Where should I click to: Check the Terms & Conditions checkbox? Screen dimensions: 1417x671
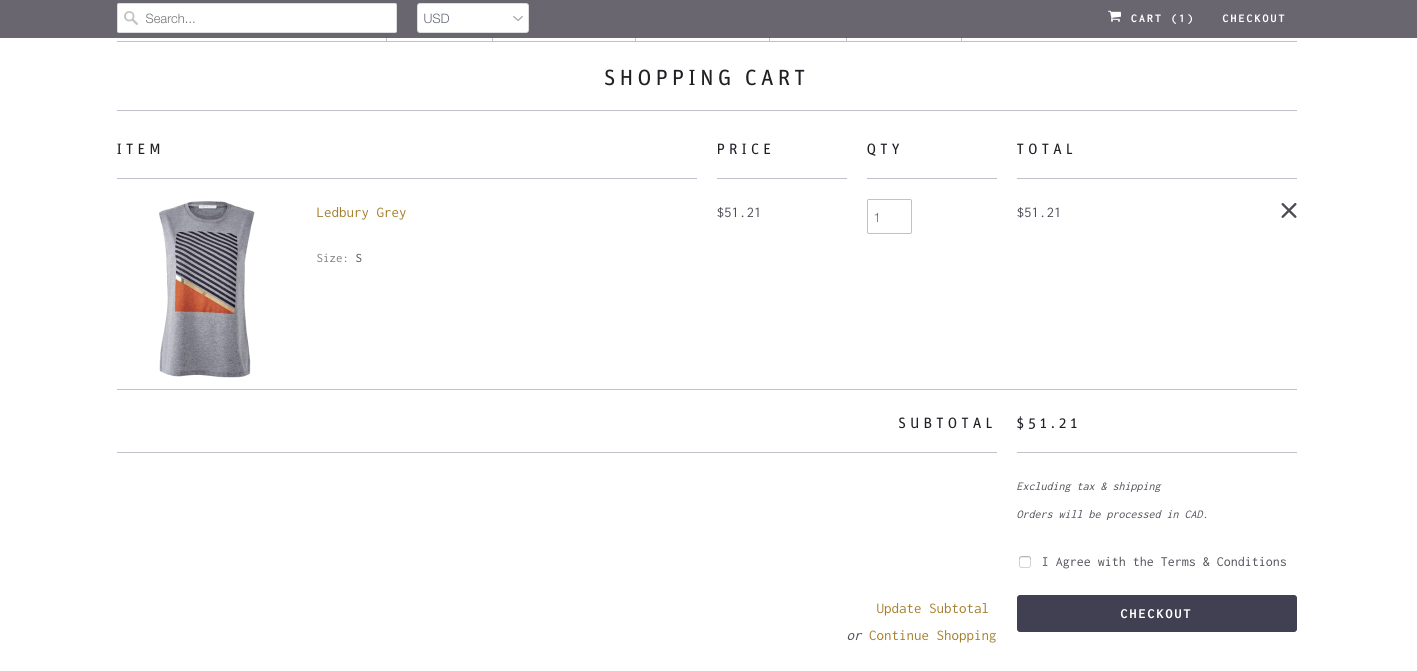(x=1025, y=562)
